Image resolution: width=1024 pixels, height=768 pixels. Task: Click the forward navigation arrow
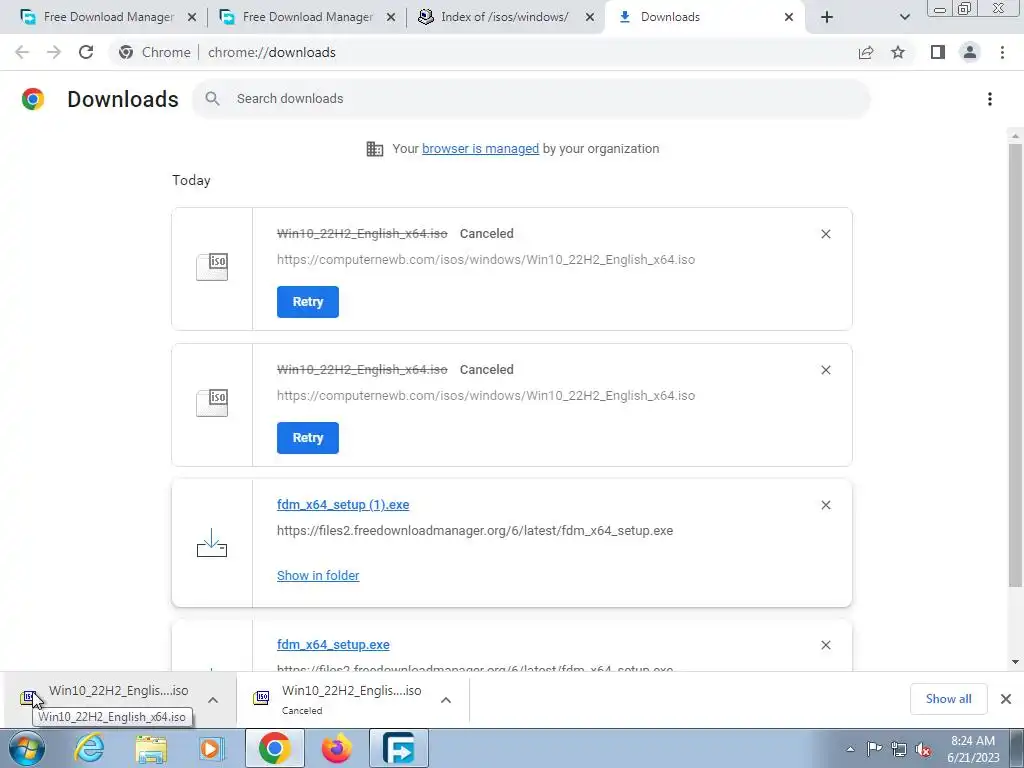pyautogui.click(x=54, y=52)
